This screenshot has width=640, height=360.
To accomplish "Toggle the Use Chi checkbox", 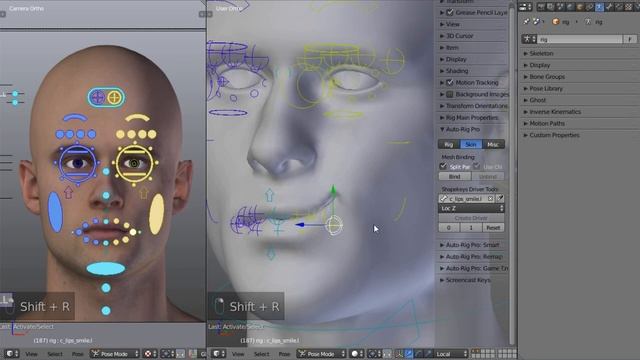I will [477, 166].
